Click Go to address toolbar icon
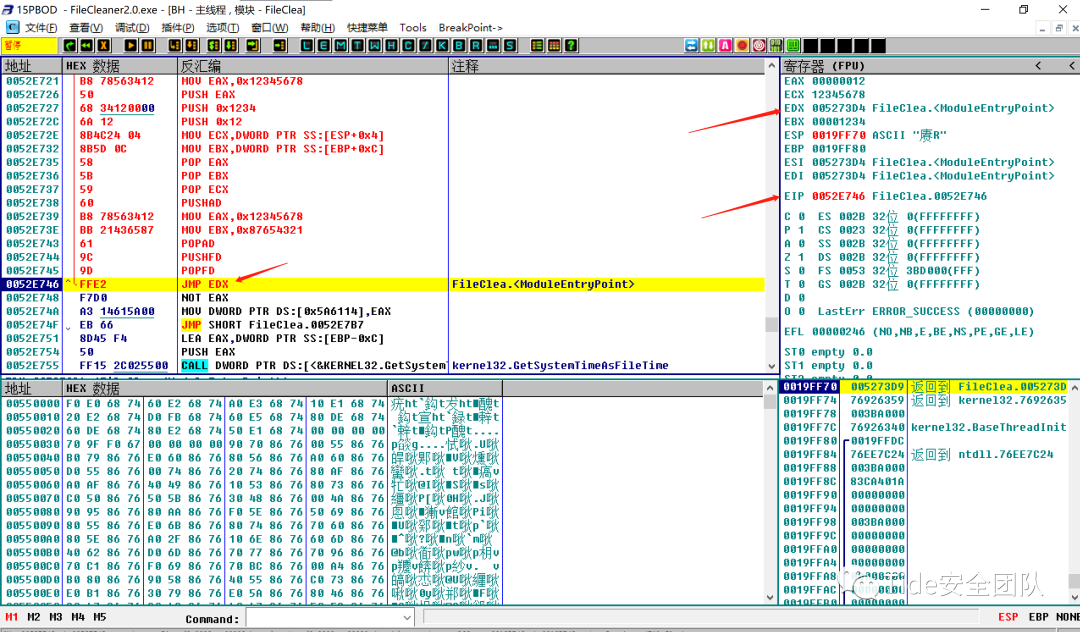 click(280, 45)
